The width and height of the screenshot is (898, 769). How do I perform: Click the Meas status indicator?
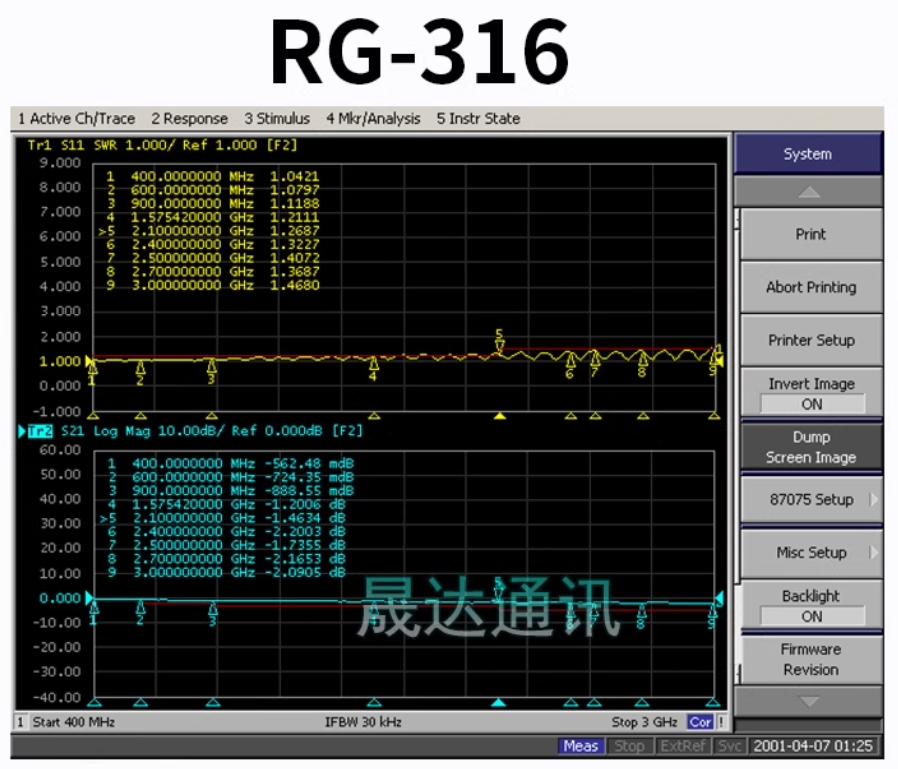tap(581, 746)
